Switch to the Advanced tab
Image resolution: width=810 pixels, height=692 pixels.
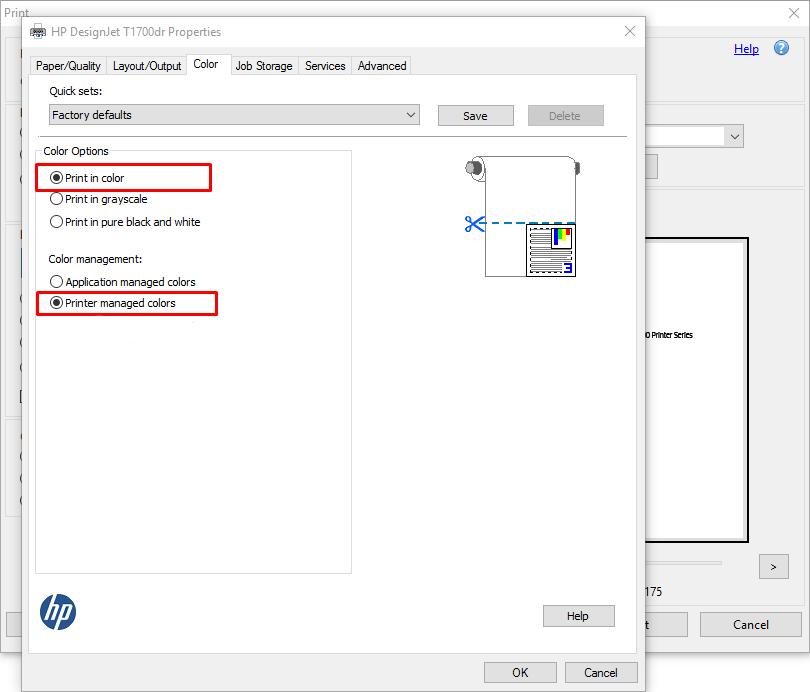coord(382,66)
